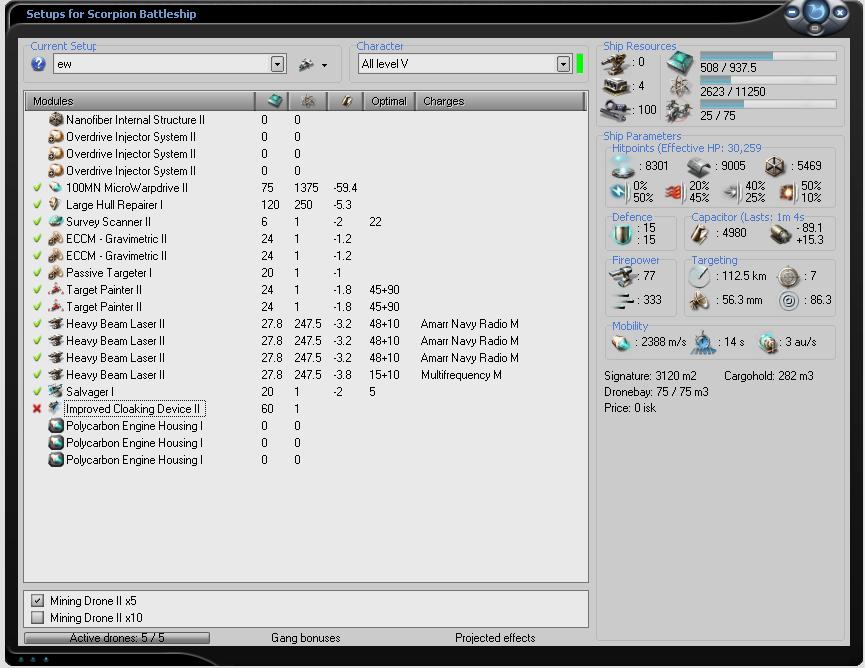Click the powergrid usage bar
This screenshot has width=865, height=668.
click(x=768, y=80)
